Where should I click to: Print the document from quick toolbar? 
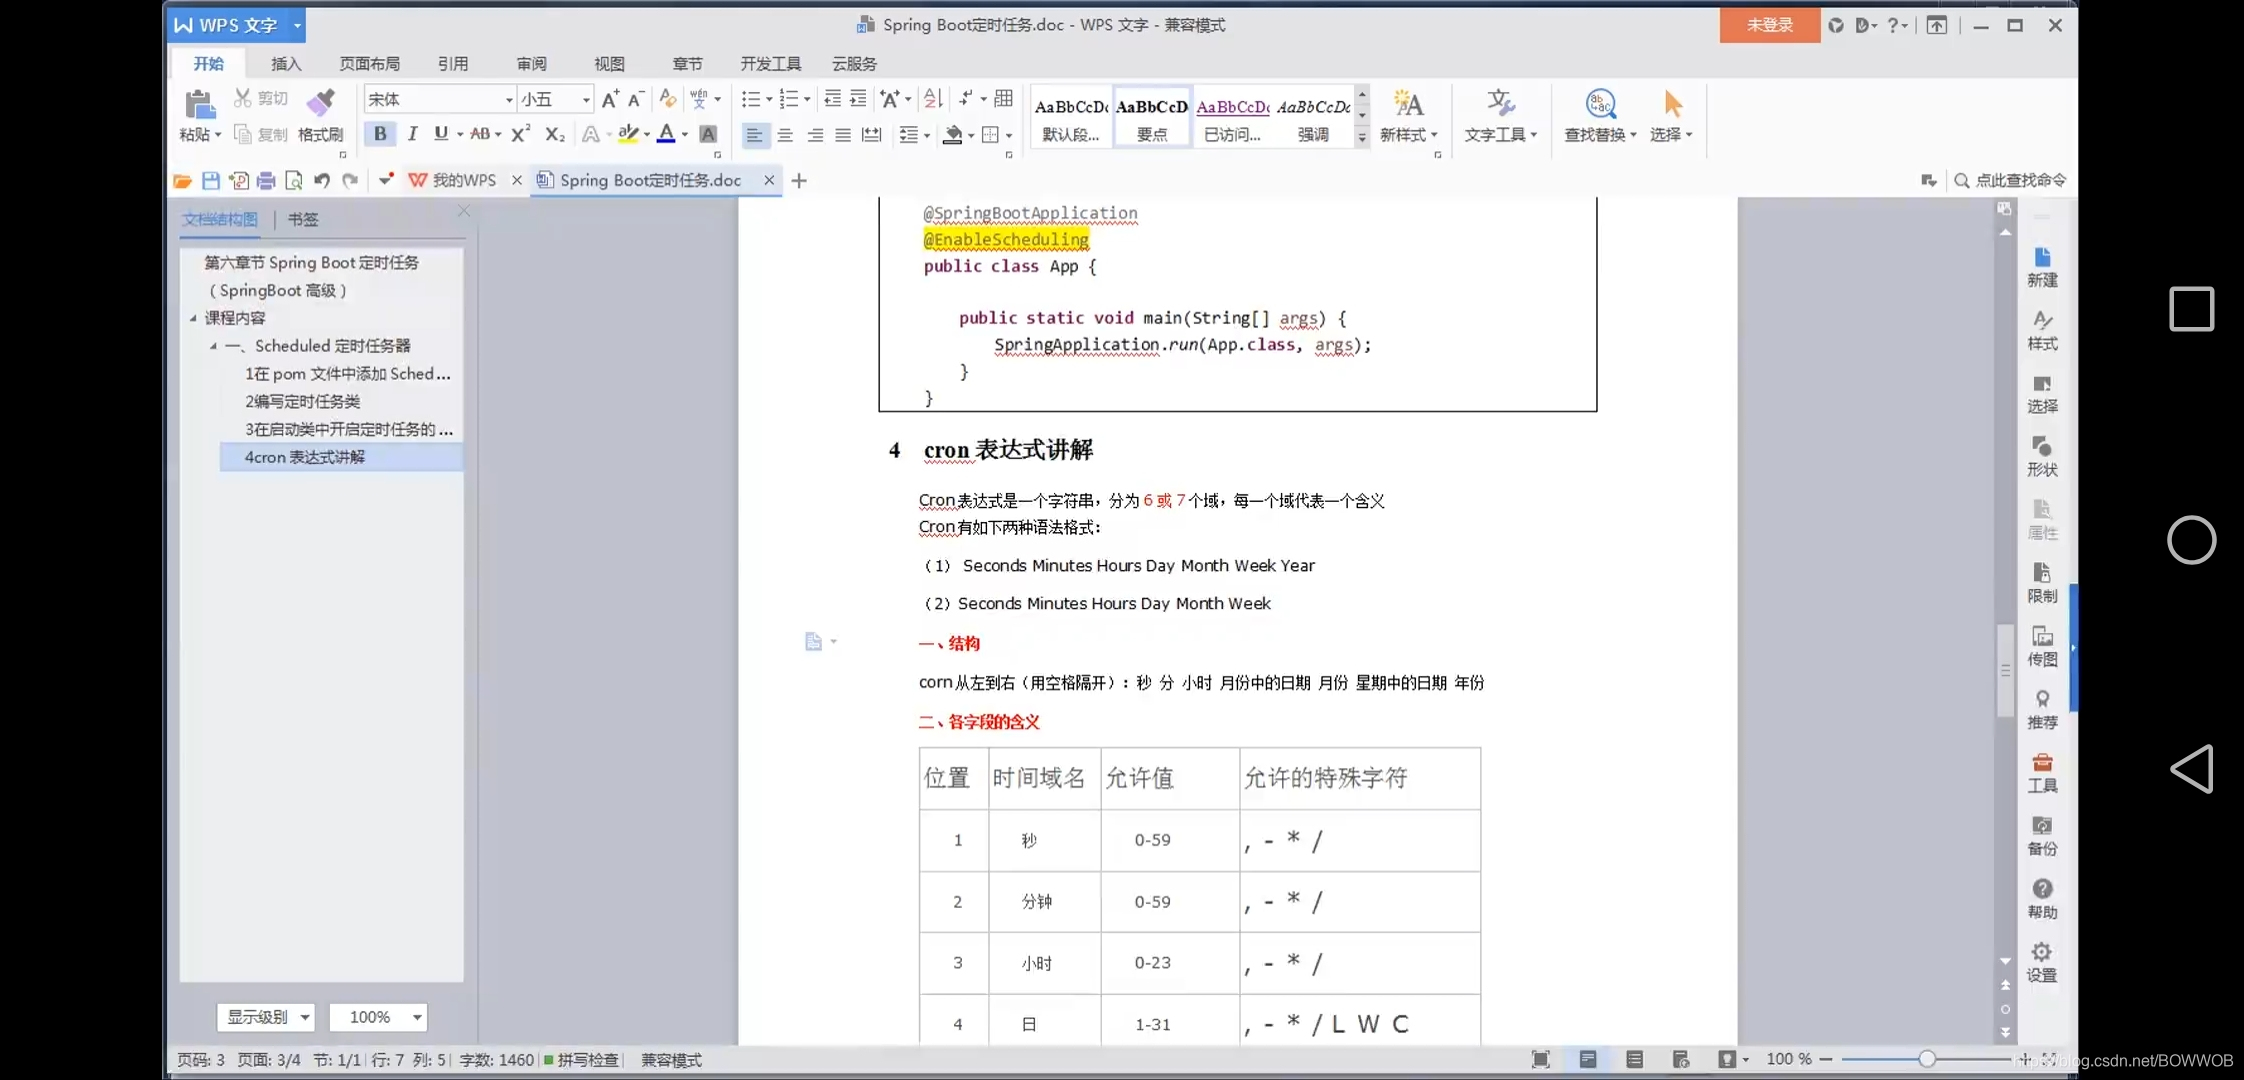coord(265,180)
